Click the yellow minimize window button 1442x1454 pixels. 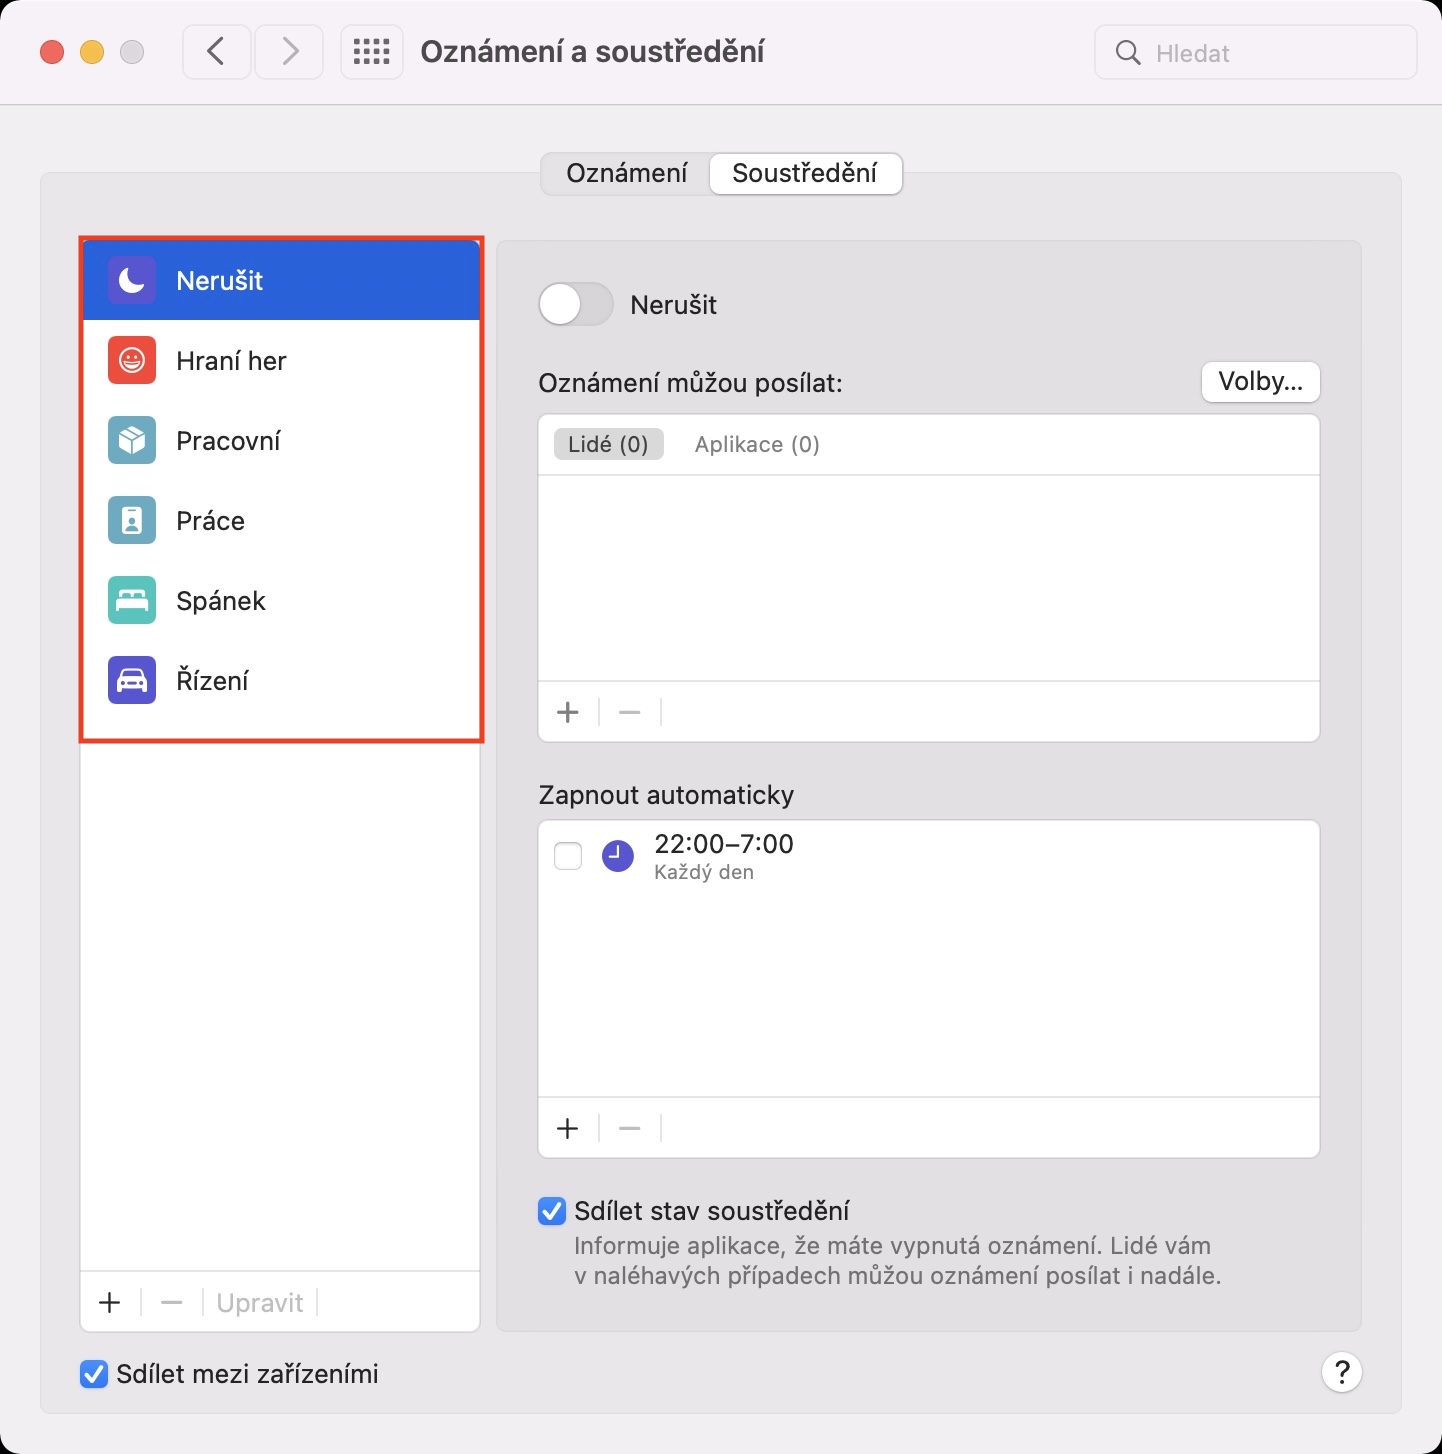pyautogui.click(x=92, y=52)
